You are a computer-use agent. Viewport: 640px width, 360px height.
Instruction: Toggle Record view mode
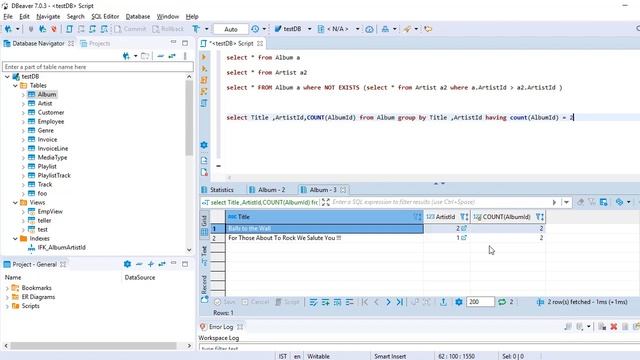[204, 289]
